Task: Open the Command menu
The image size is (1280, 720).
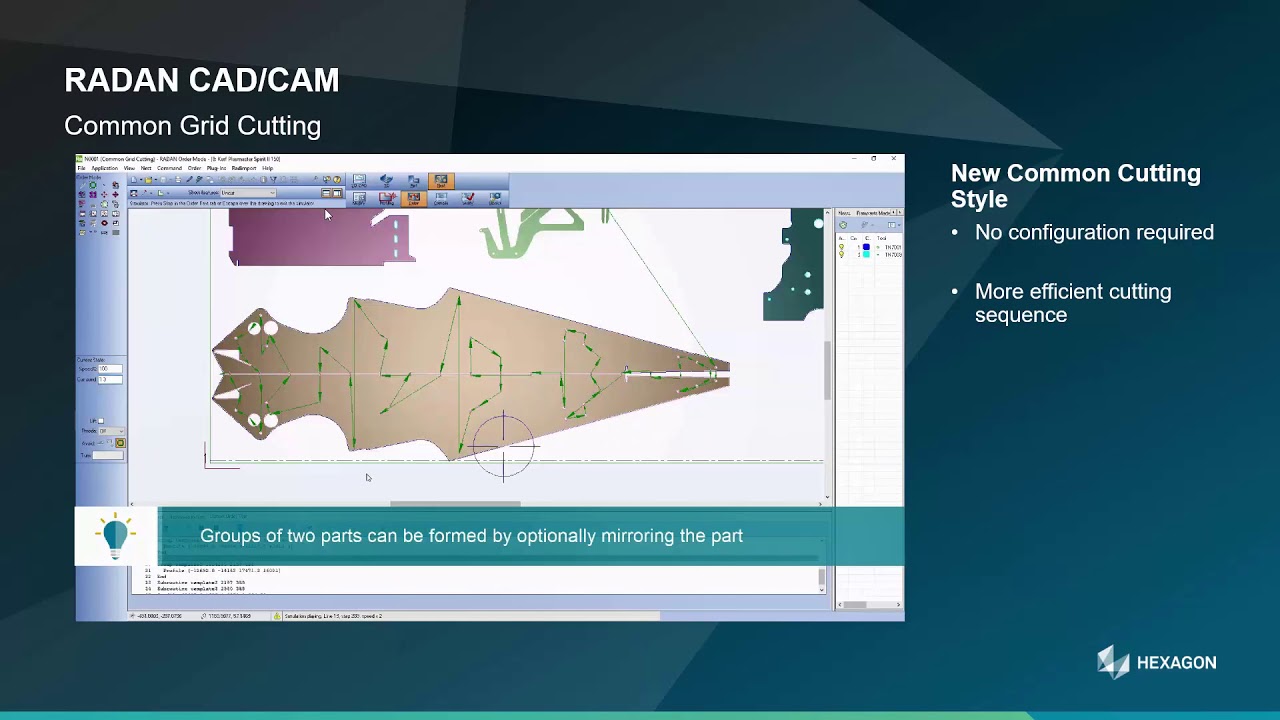Action: coord(169,168)
